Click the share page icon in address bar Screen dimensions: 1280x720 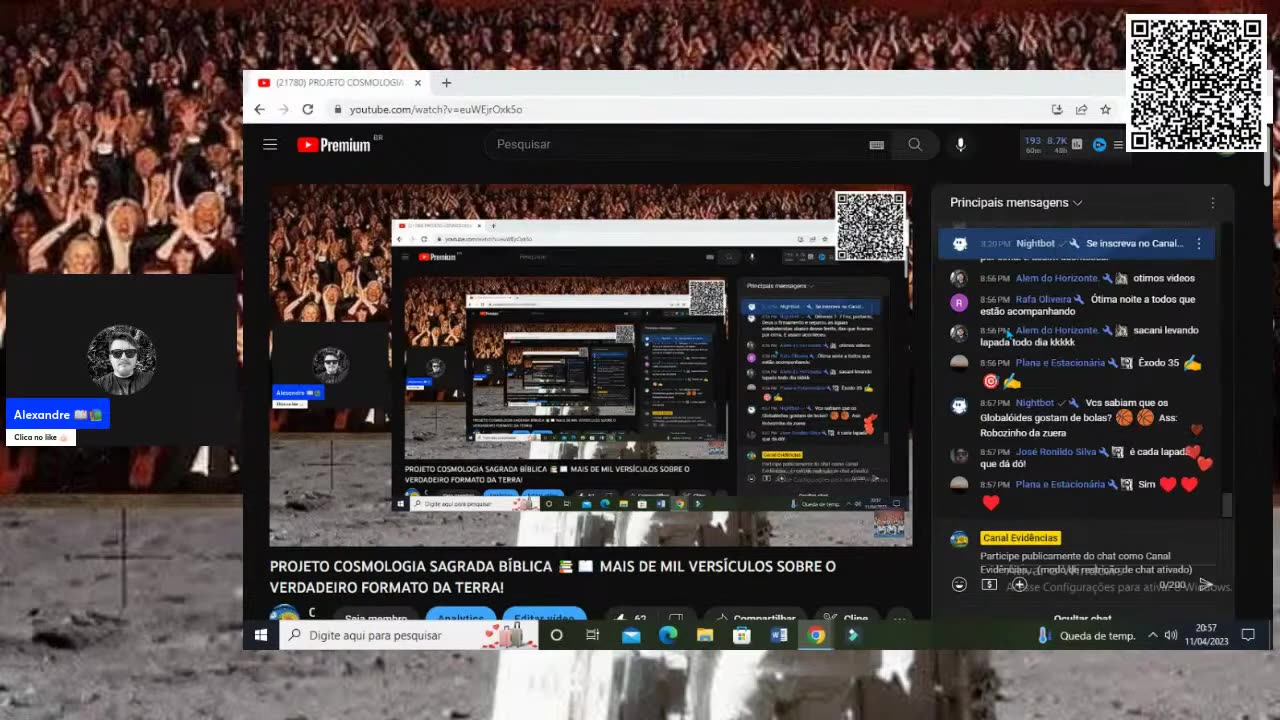[x=1081, y=109]
